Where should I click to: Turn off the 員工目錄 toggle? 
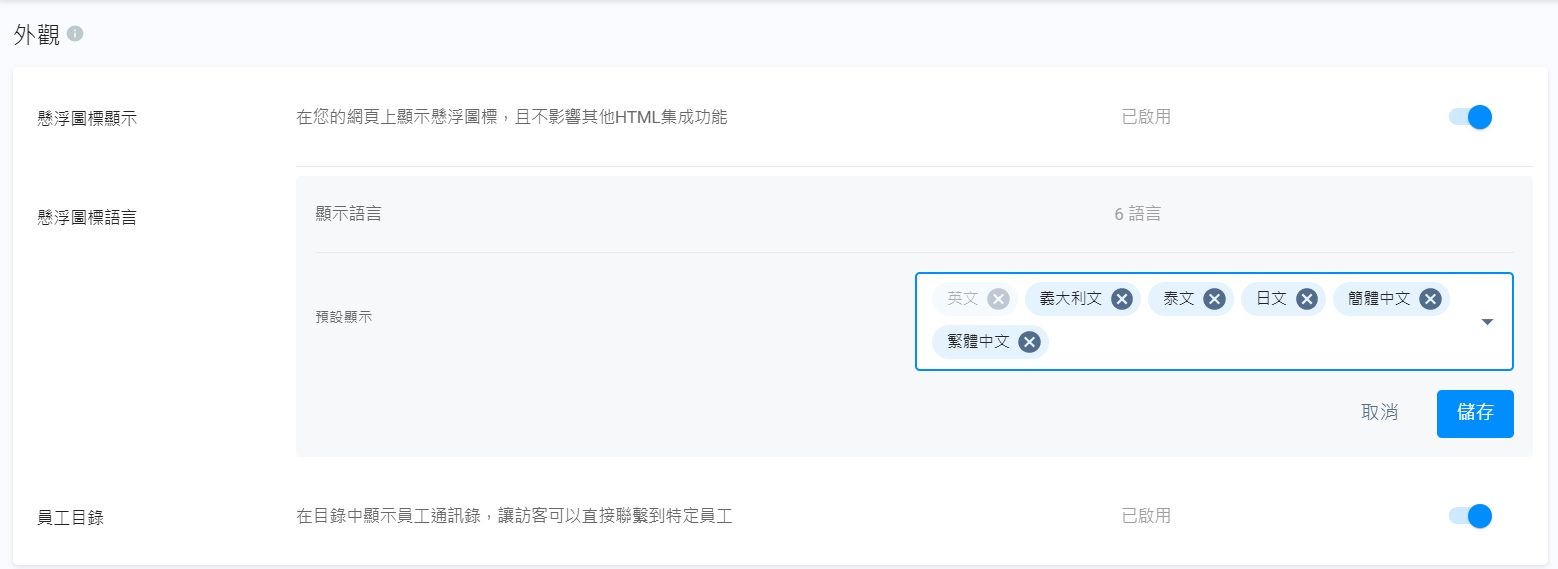1470,516
